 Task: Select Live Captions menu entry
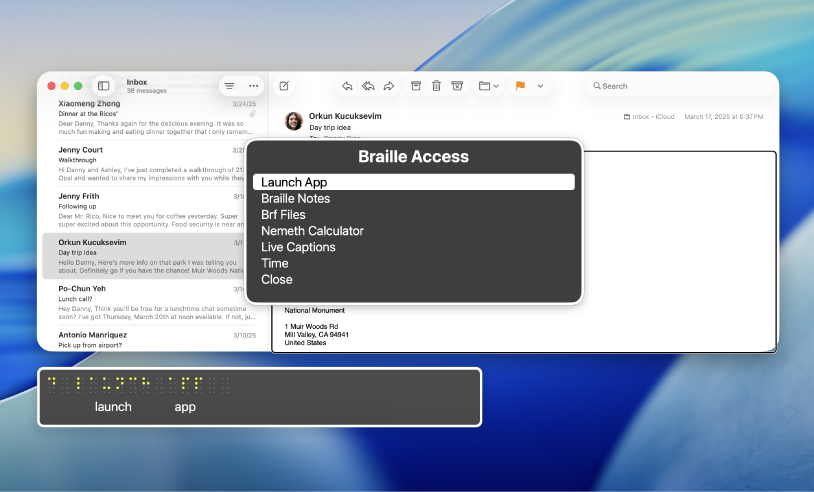[298, 247]
